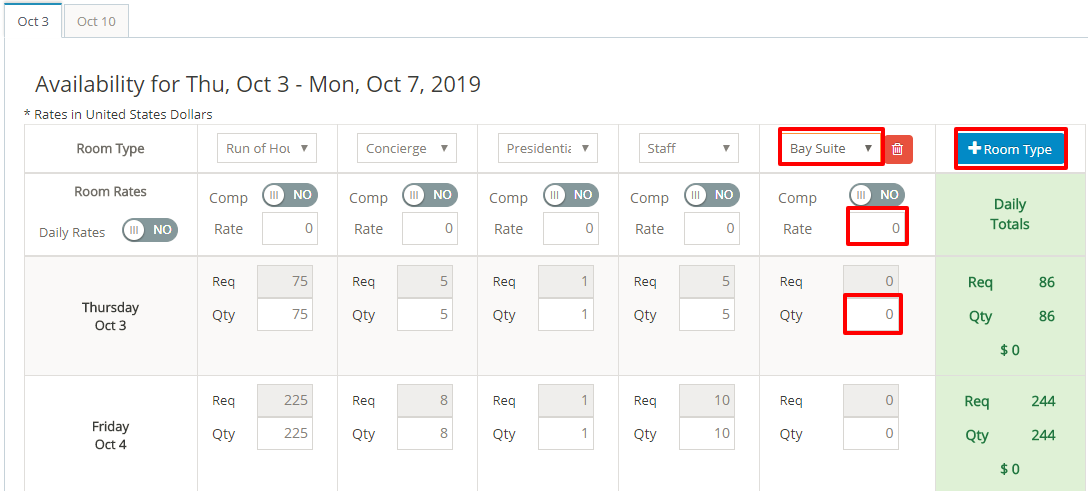The image size is (1088, 491).
Task: Expand the Presidential room type dropdown
Action: tap(548, 148)
